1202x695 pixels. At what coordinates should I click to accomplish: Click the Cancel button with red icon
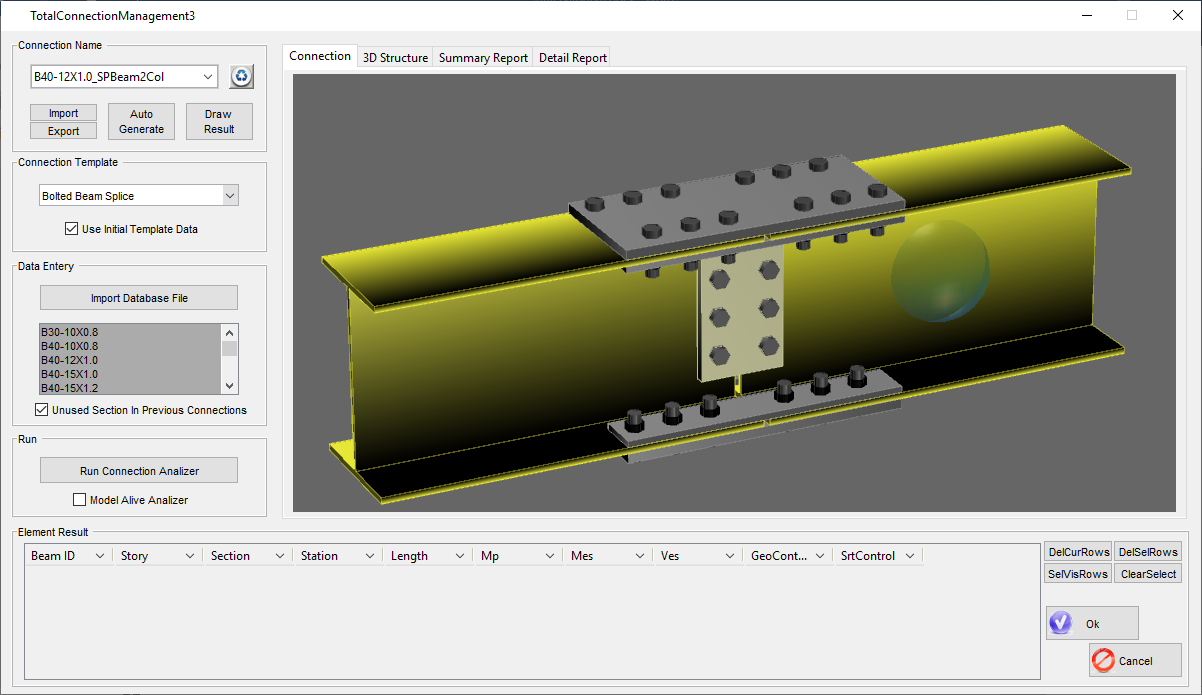coord(1135,660)
